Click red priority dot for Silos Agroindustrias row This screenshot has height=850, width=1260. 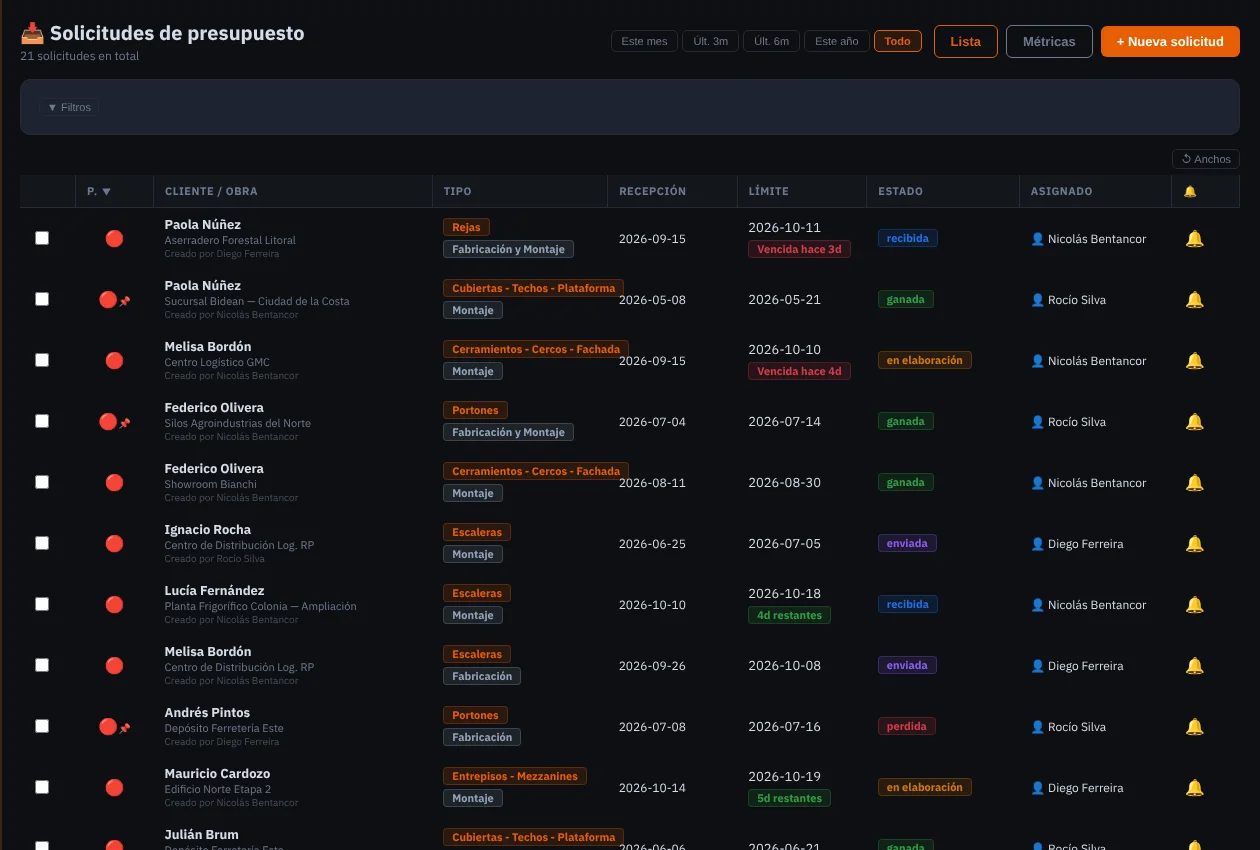(108, 422)
